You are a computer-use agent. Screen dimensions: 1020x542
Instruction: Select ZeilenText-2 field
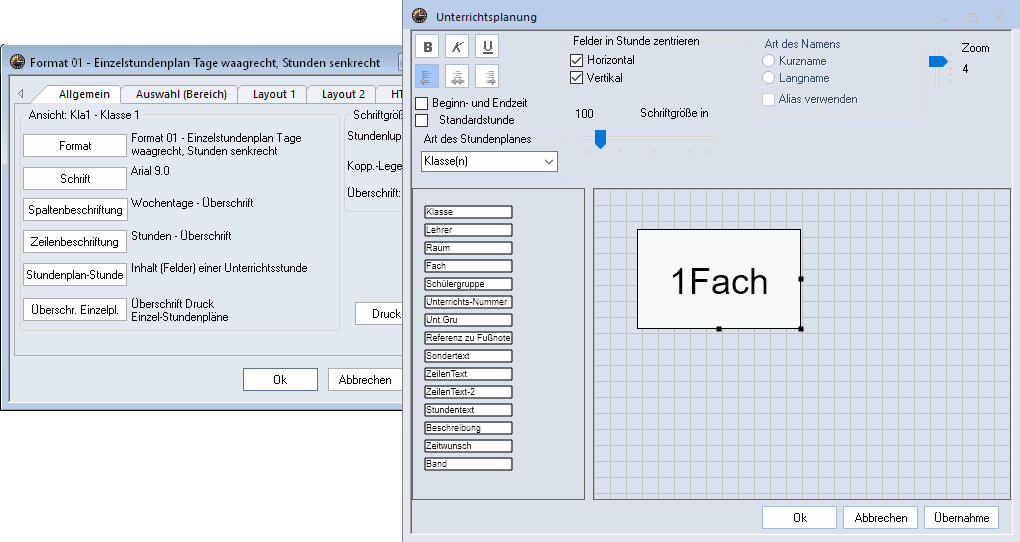coord(468,392)
